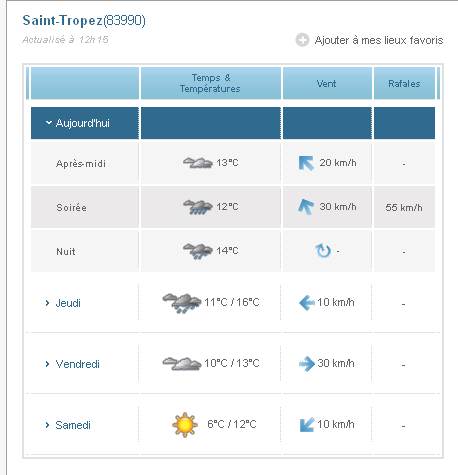Click the northwest wind arrow at 20 km/h
Image resolution: width=458 pixels, height=475 pixels.
306,163
